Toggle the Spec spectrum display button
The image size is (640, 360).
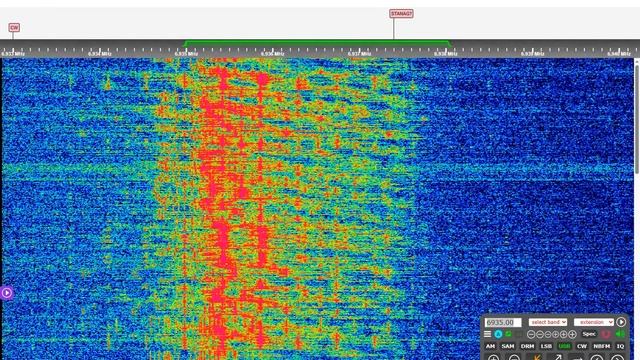coord(589,334)
